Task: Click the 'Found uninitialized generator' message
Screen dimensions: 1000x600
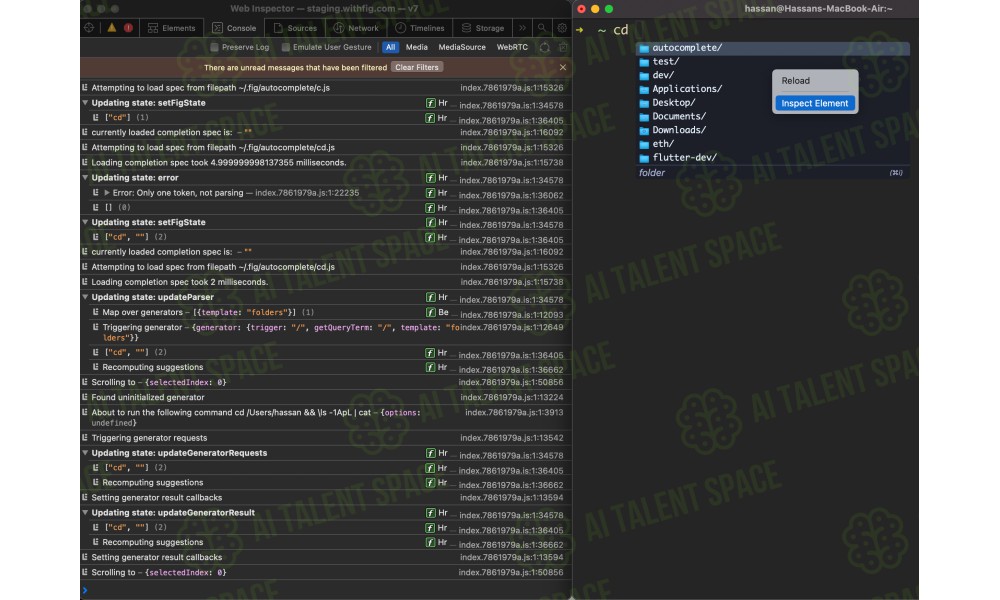Action: click(148, 397)
